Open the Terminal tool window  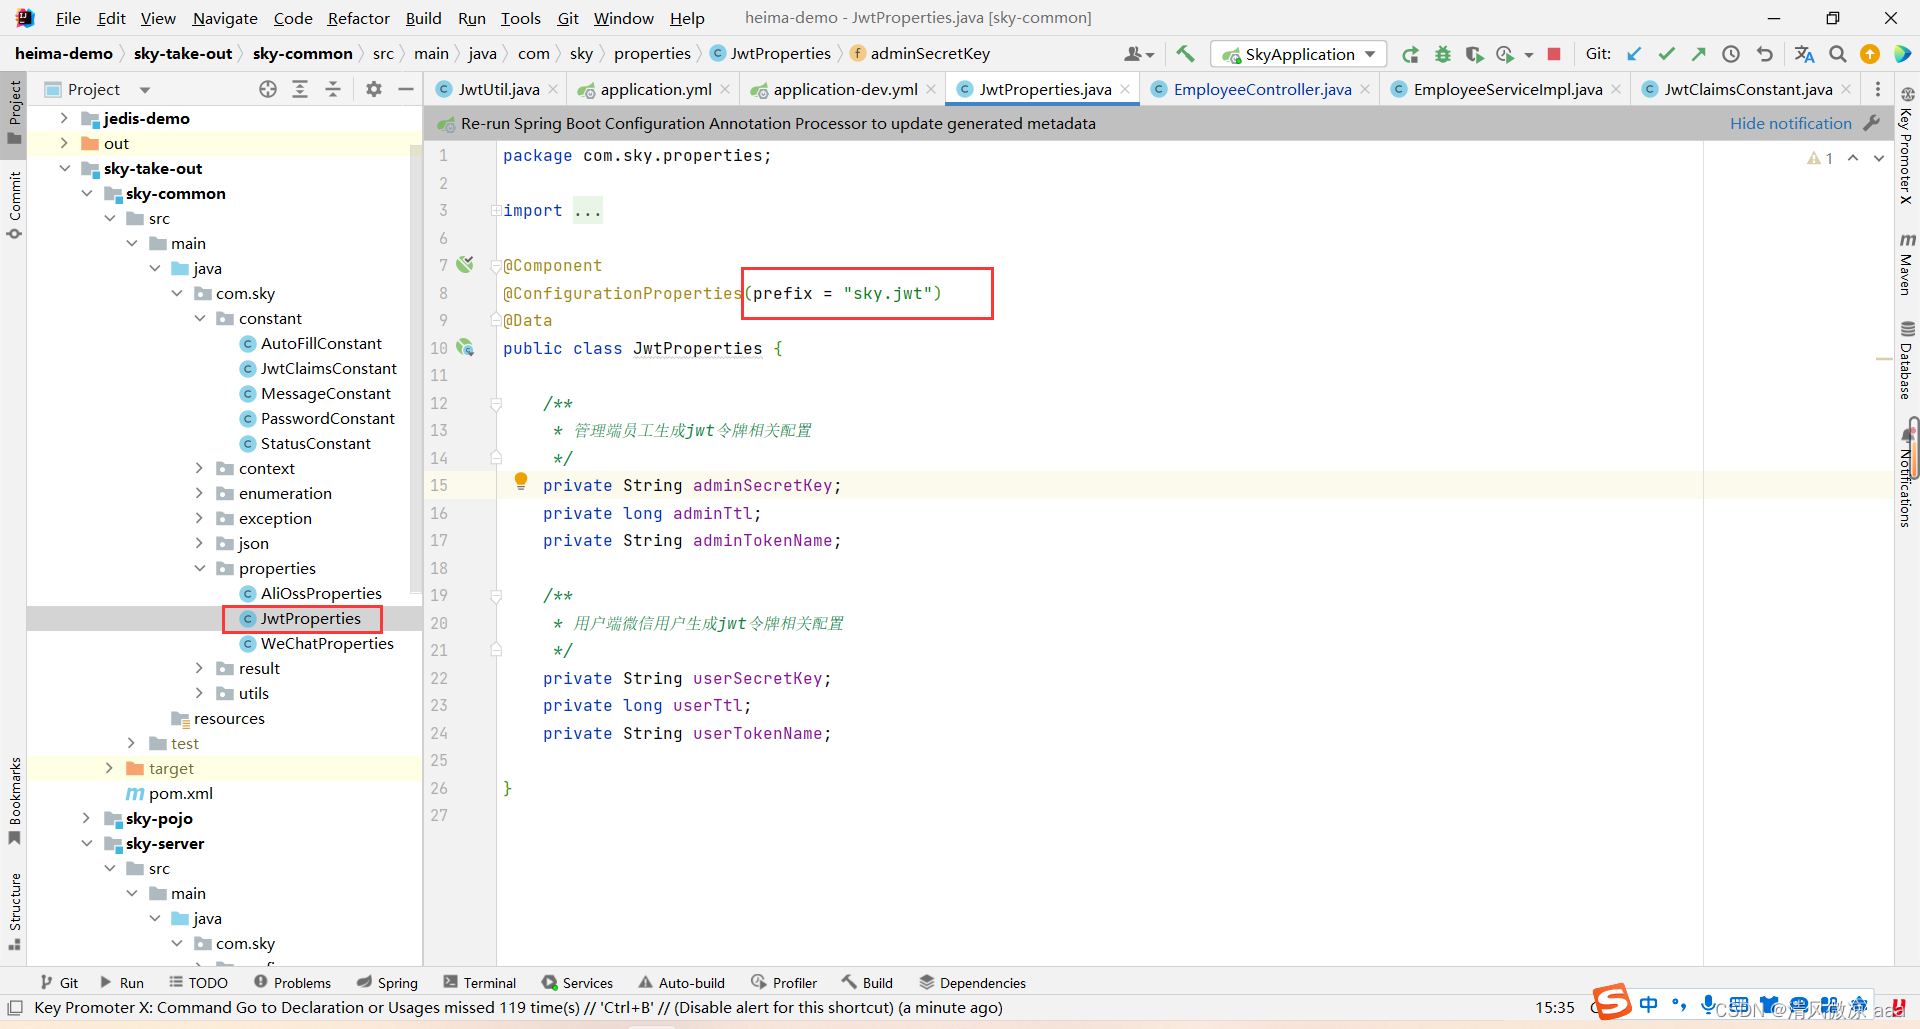(480, 983)
